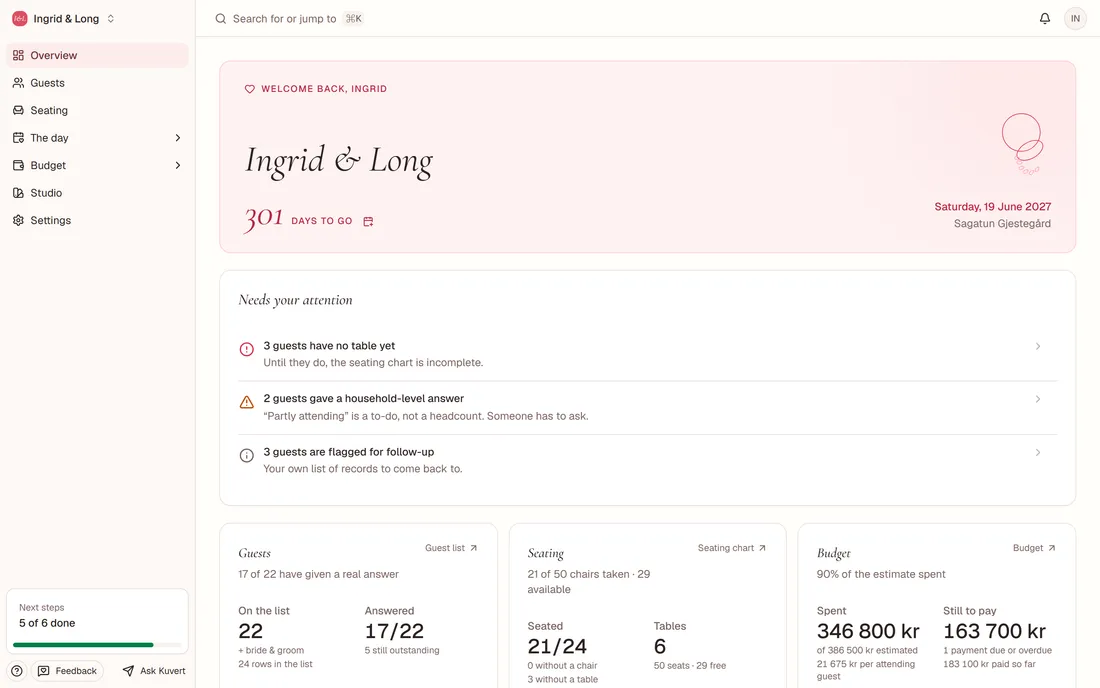Click the Ask Kuvert button
This screenshot has width=1100, height=688.
click(154, 671)
